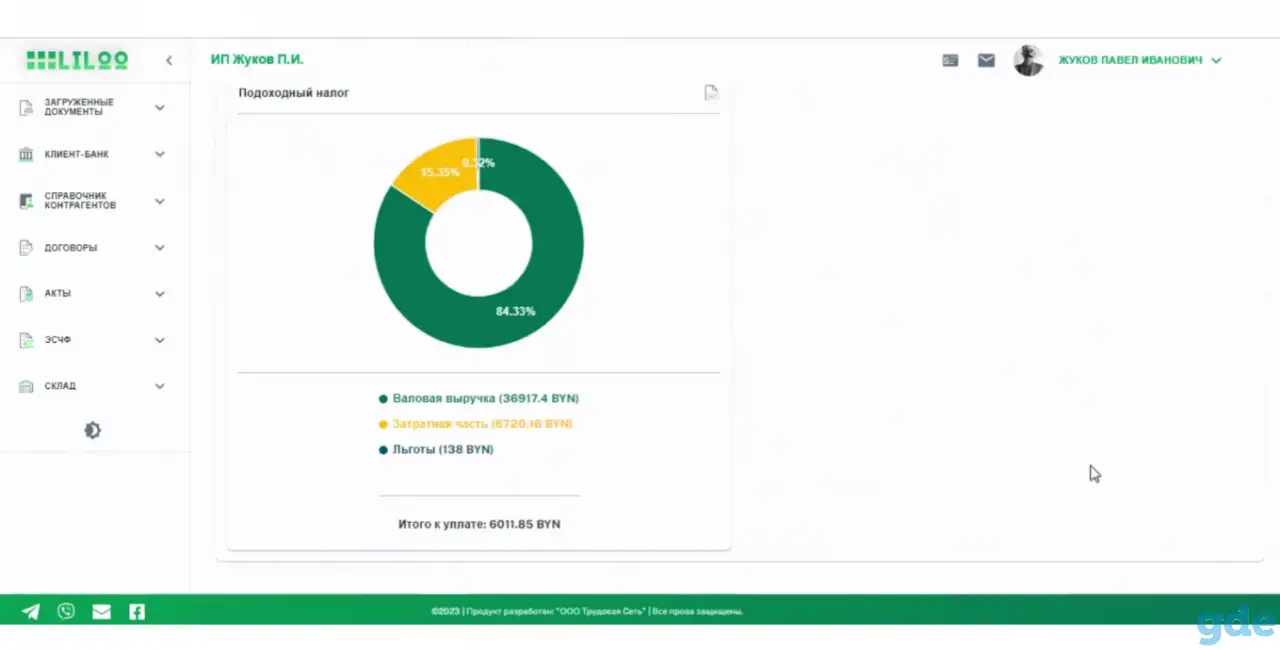Open the Жуков Павел Иванович user dropdown arrow
1280x650 pixels.
(1216, 61)
